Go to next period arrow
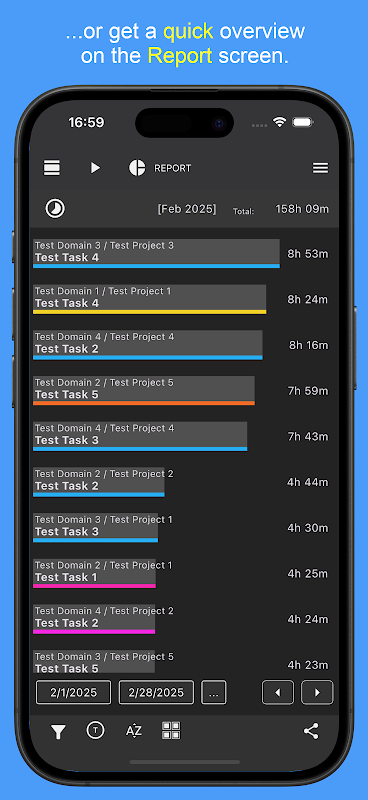Viewport: 368px width, 800px height. click(317, 692)
